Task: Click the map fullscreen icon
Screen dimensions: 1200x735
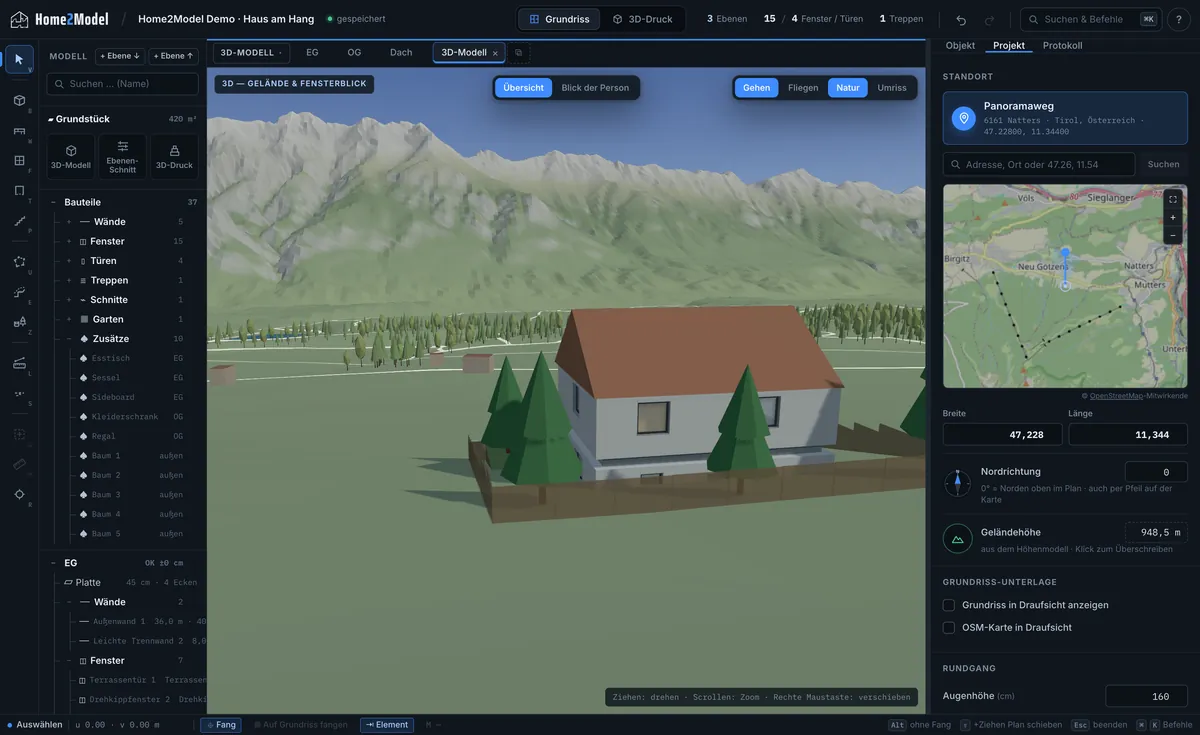Action: 1173,199
